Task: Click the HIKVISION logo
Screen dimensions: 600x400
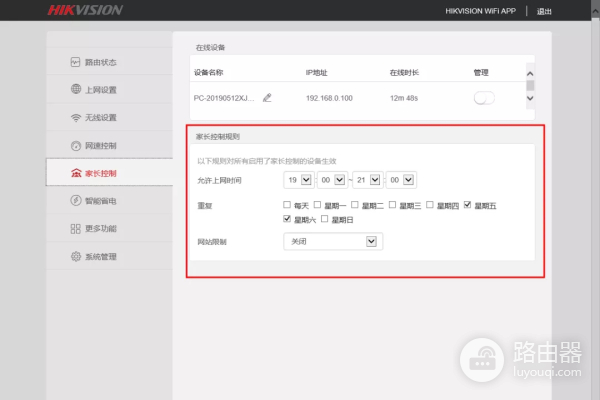Action: (x=86, y=11)
